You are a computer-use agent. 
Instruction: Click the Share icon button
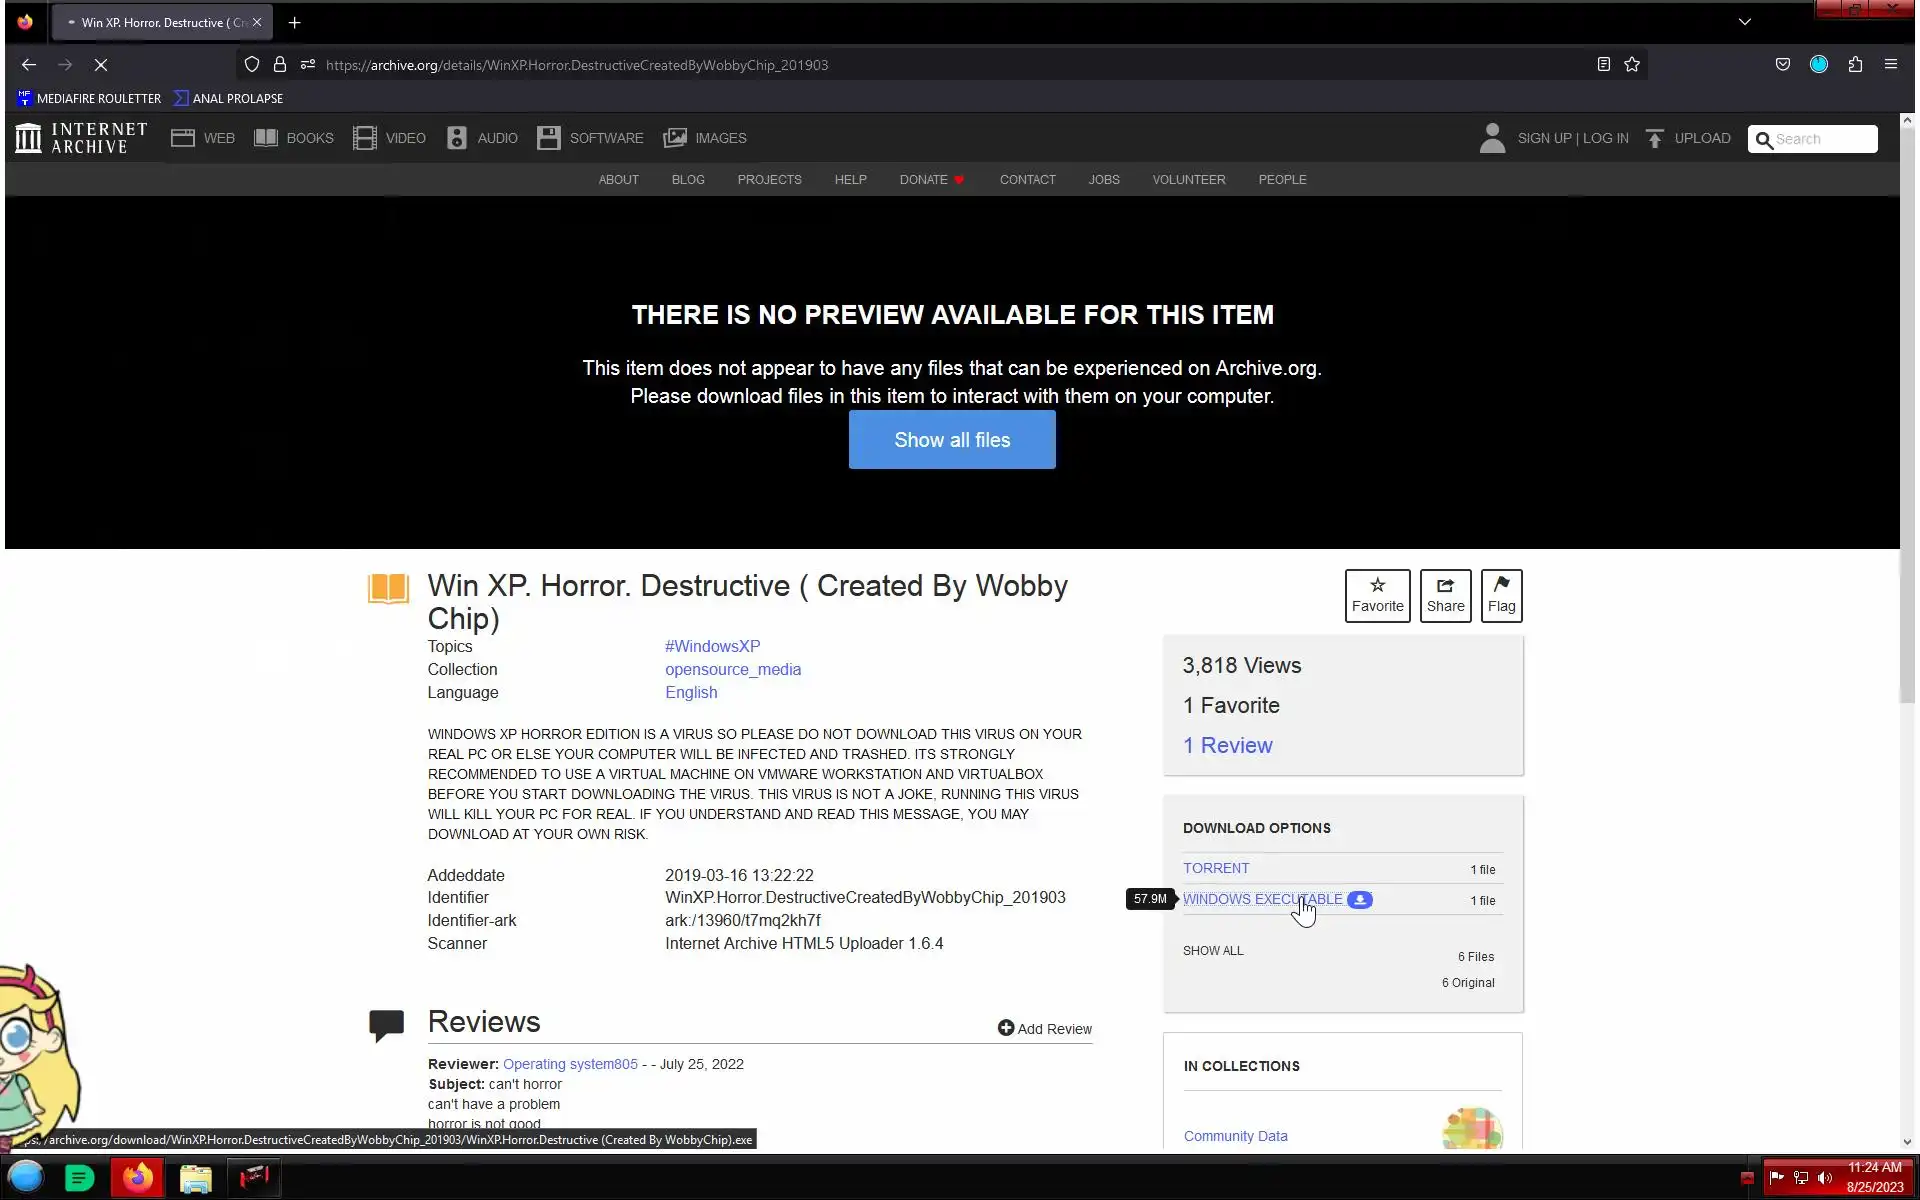click(x=1445, y=595)
